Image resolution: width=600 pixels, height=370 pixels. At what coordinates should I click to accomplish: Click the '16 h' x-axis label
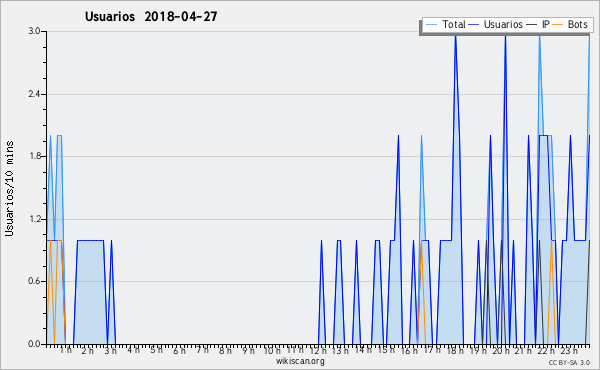[409, 350]
